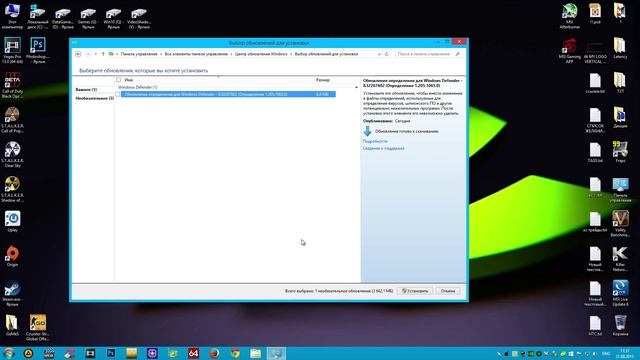Collapse the Windows Defender group arrow
Image resolution: width=640 pixels, height=360 pixels.
click(x=356, y=87)
